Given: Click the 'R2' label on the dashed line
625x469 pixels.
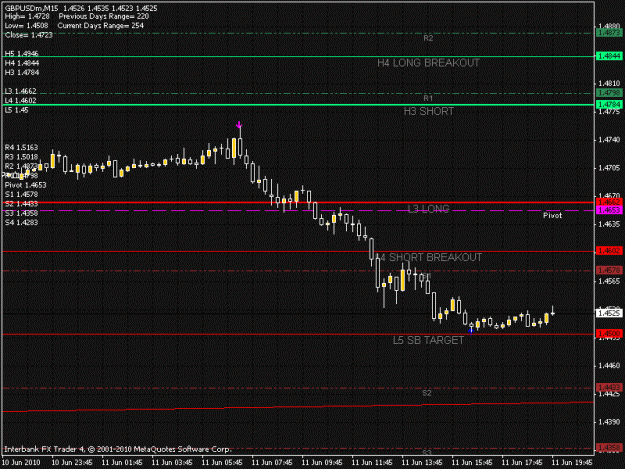Looking at the screenshot, I should [x=428, y=38].
